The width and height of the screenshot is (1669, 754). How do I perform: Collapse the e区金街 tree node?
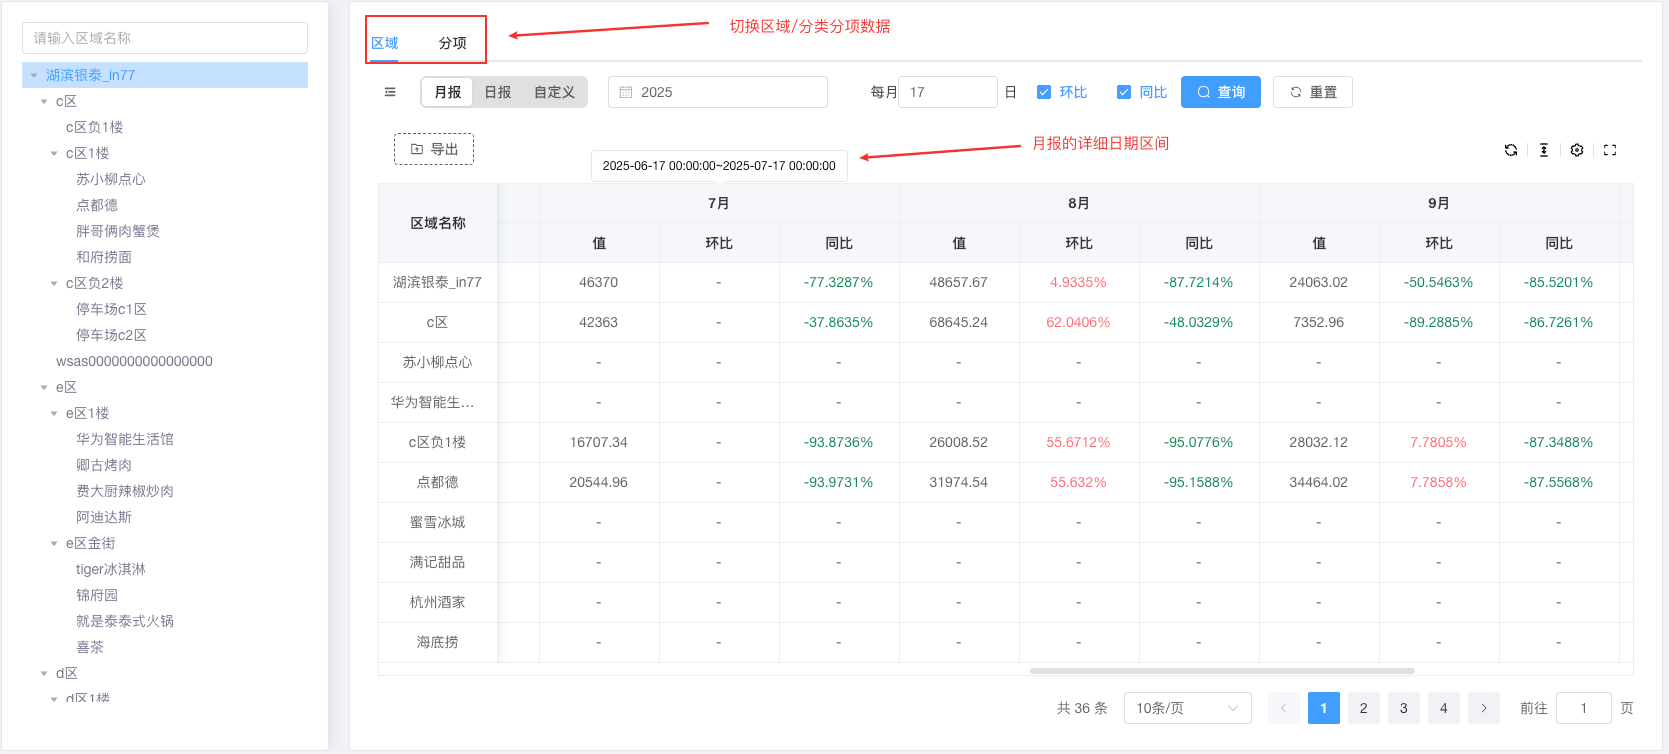(x=54, y=543)
